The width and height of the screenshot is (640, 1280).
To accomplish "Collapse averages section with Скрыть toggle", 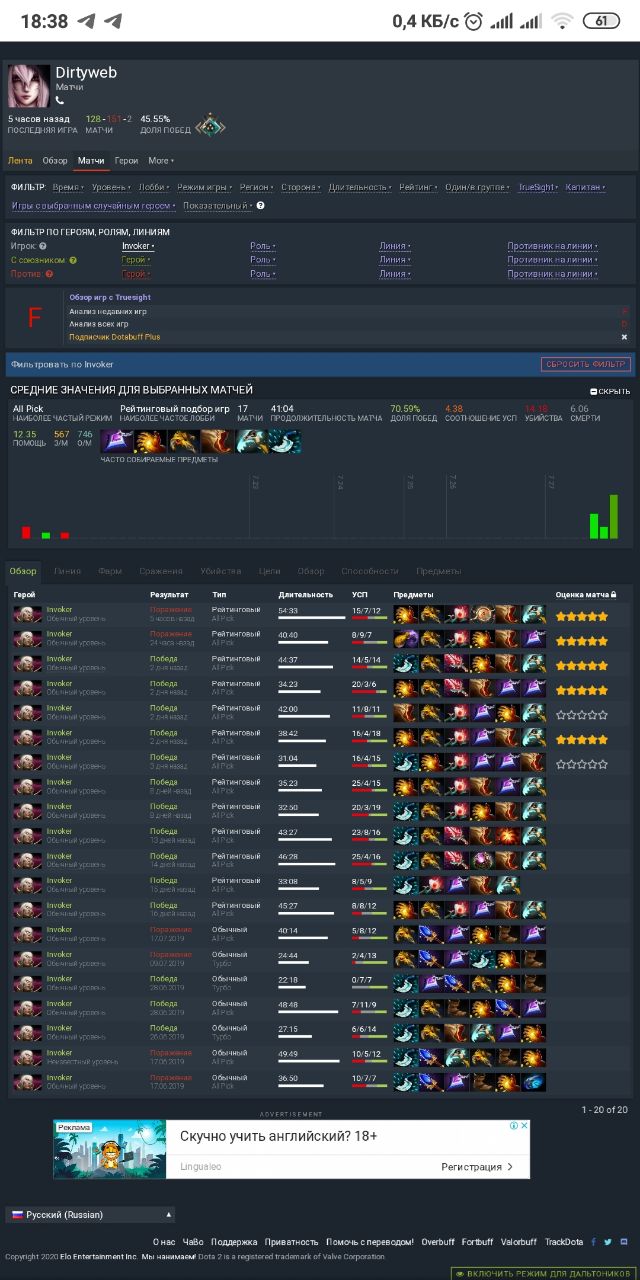I will [x=610, y=392].
